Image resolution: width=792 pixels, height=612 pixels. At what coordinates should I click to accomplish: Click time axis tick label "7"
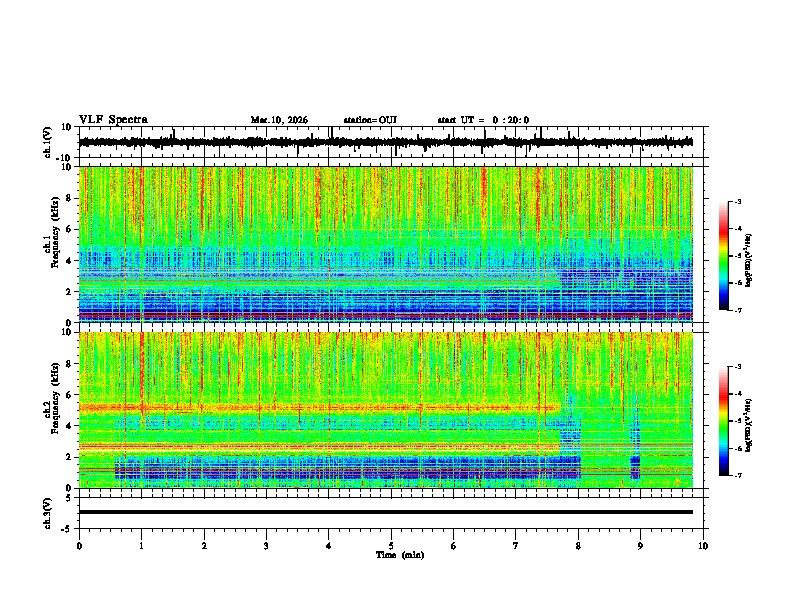point(516,546)
